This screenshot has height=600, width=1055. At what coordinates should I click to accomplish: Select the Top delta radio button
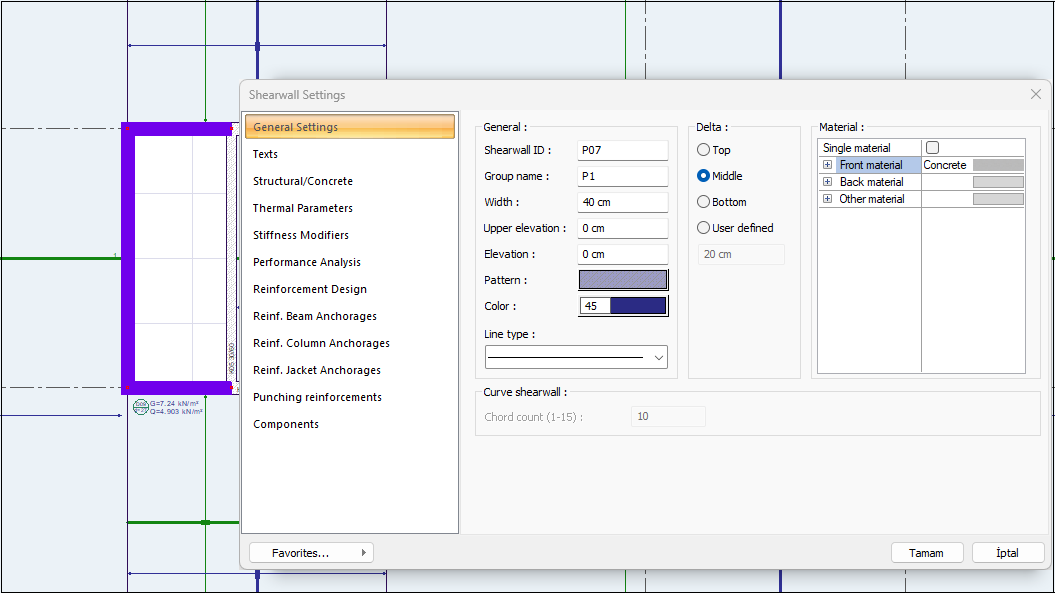tap(704, 150)
